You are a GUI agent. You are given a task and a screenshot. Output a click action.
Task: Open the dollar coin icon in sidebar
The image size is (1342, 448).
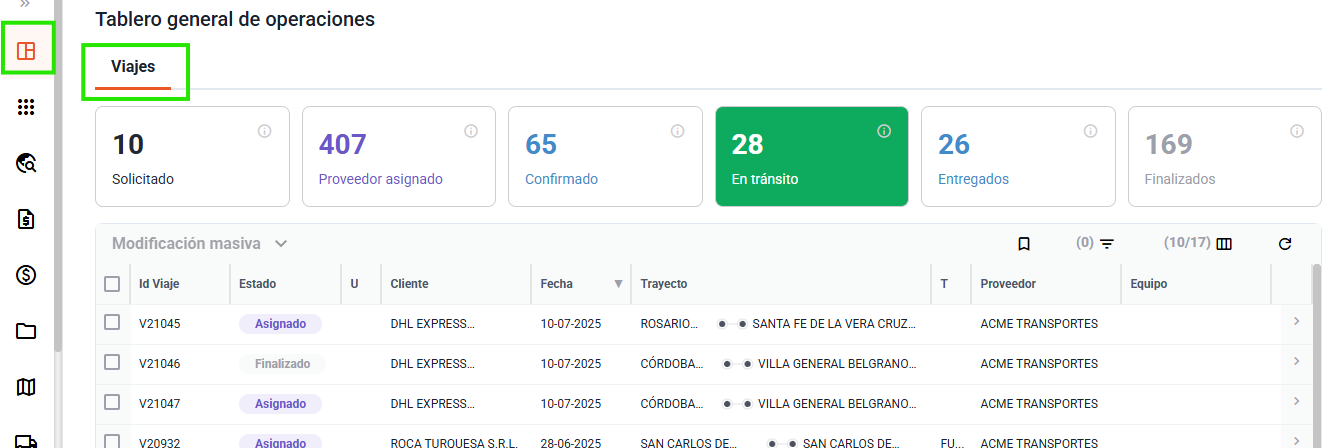27,275
